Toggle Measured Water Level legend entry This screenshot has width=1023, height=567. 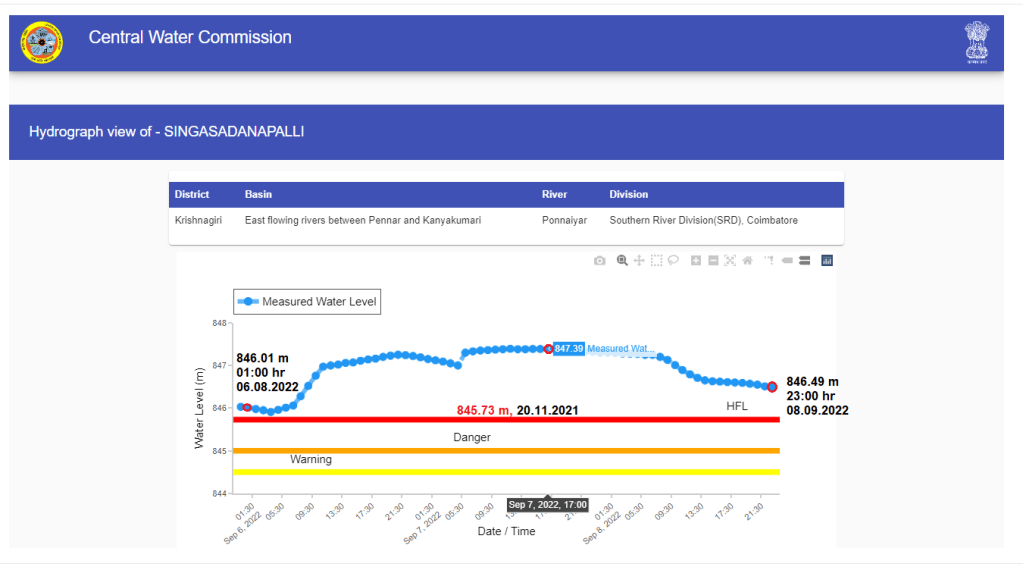click(308, 302)
